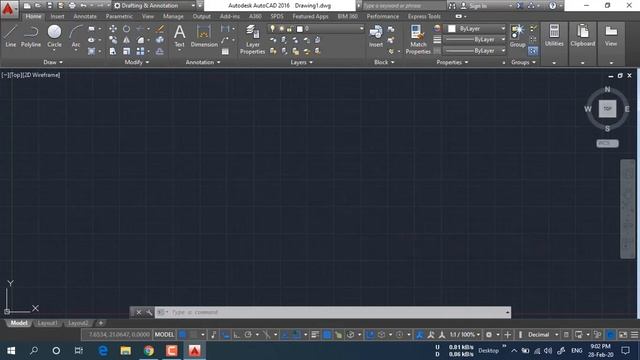Switch to the Parametric ribbon tab
The height and width of the screenshot is (360, 640).
[x=119, y=17]
